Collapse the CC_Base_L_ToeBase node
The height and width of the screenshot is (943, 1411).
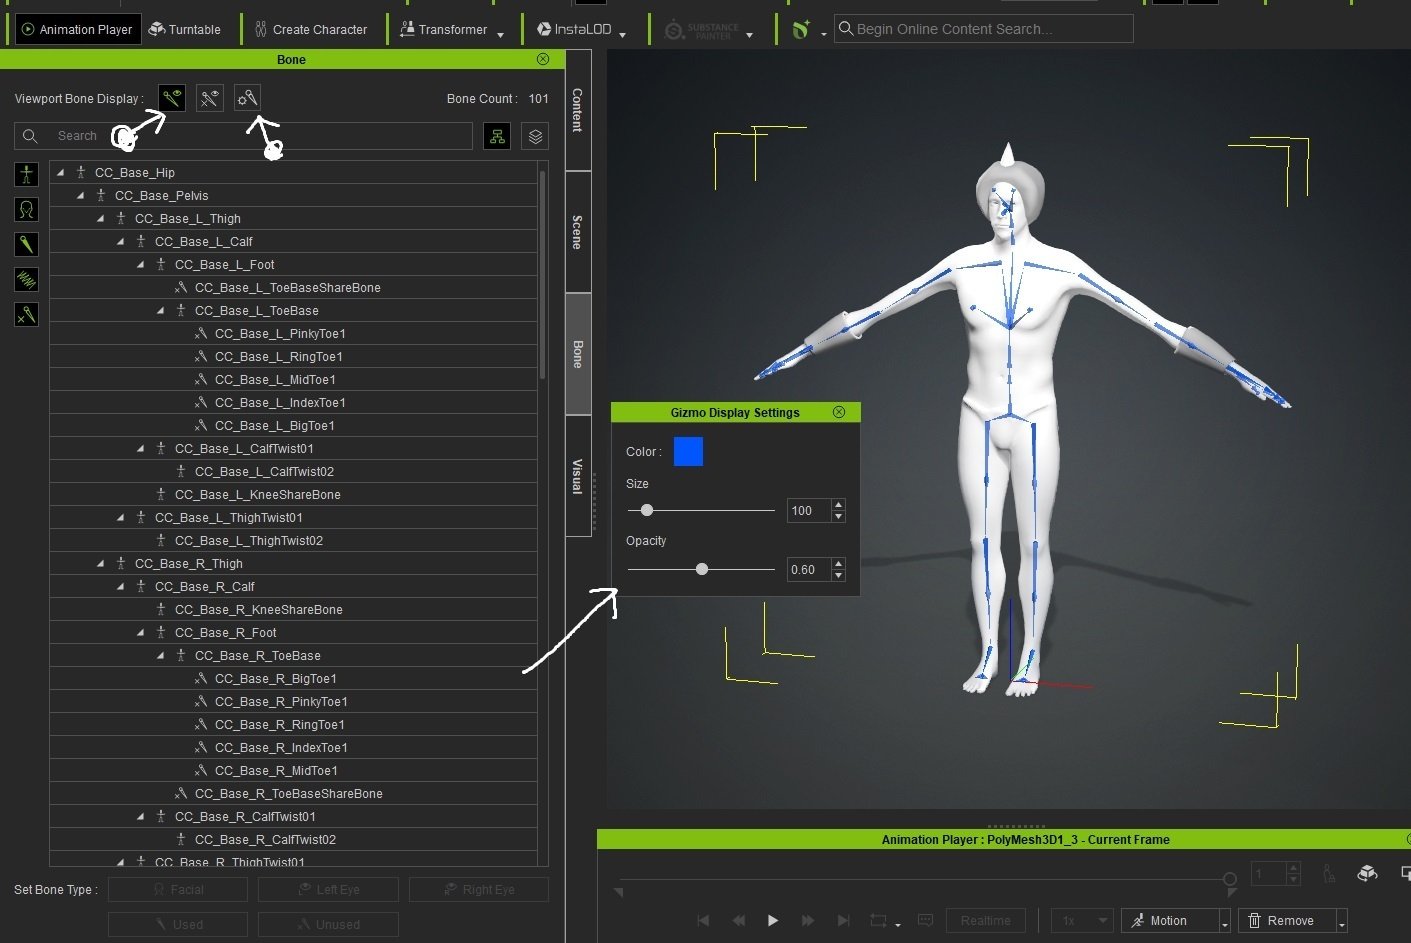coord(160,310)
